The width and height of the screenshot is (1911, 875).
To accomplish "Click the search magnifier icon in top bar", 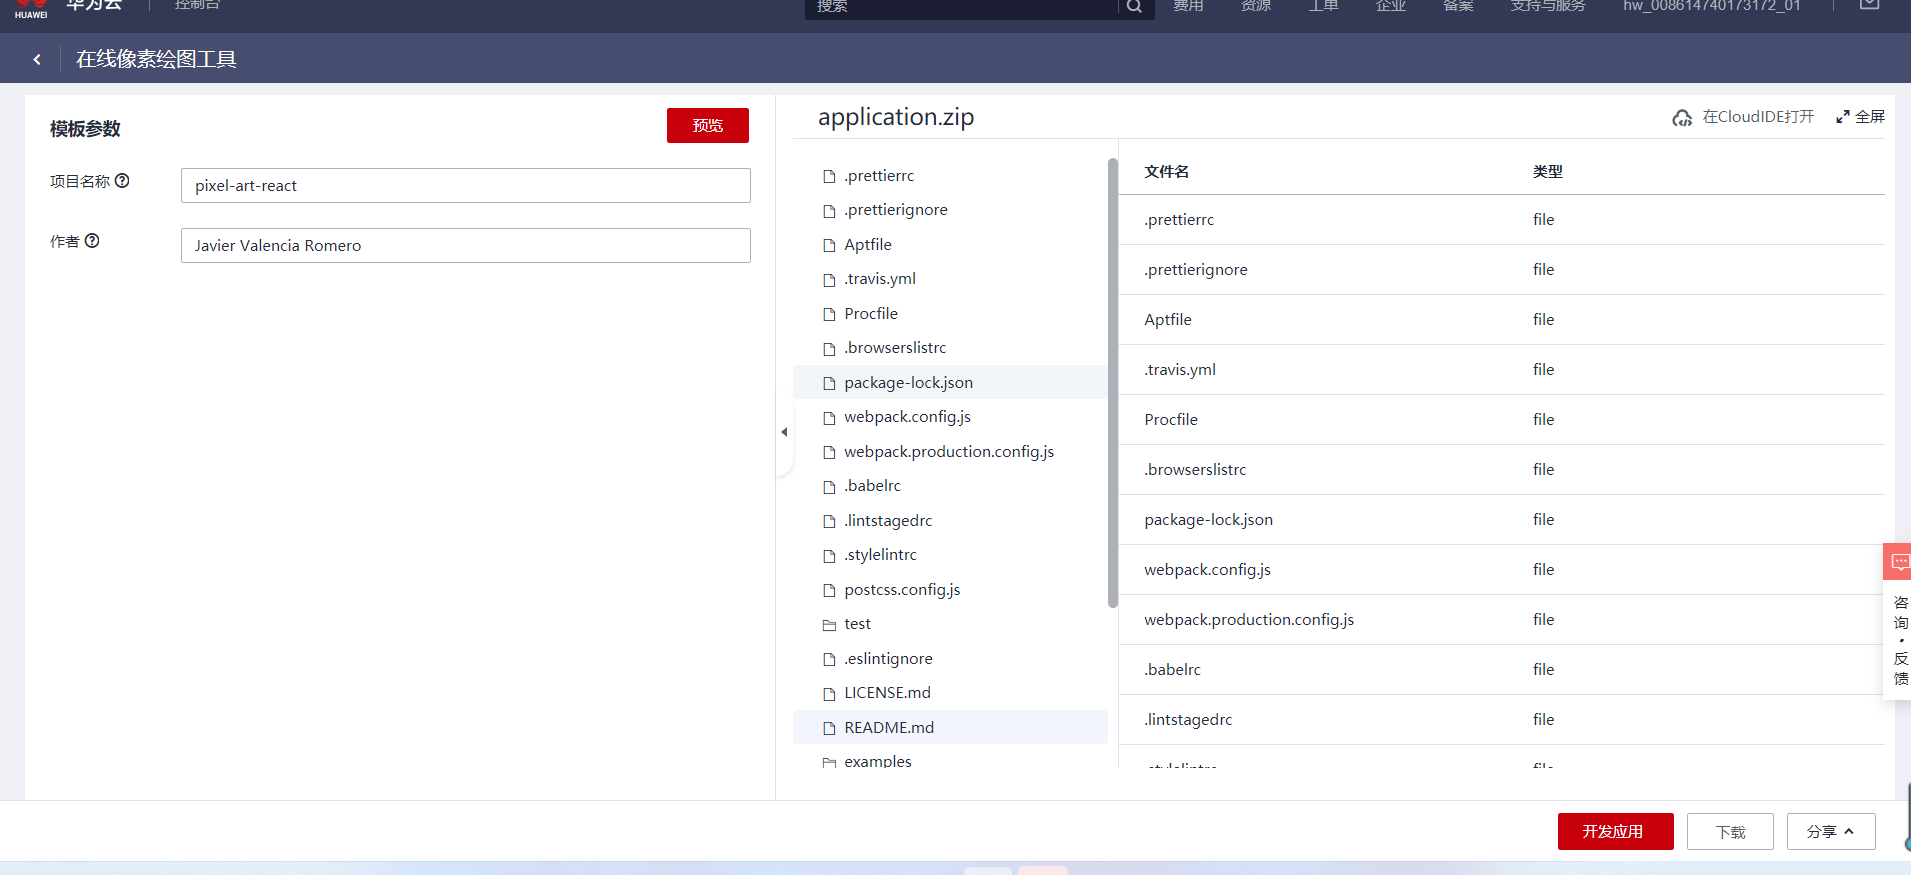I will 1134,7.
